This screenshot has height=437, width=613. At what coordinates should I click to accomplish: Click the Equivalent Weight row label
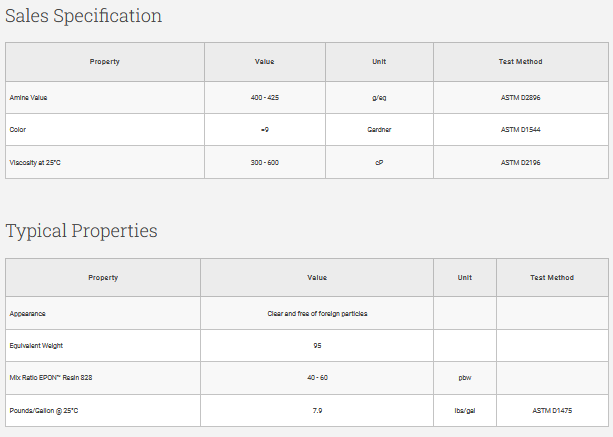(37, 346)
